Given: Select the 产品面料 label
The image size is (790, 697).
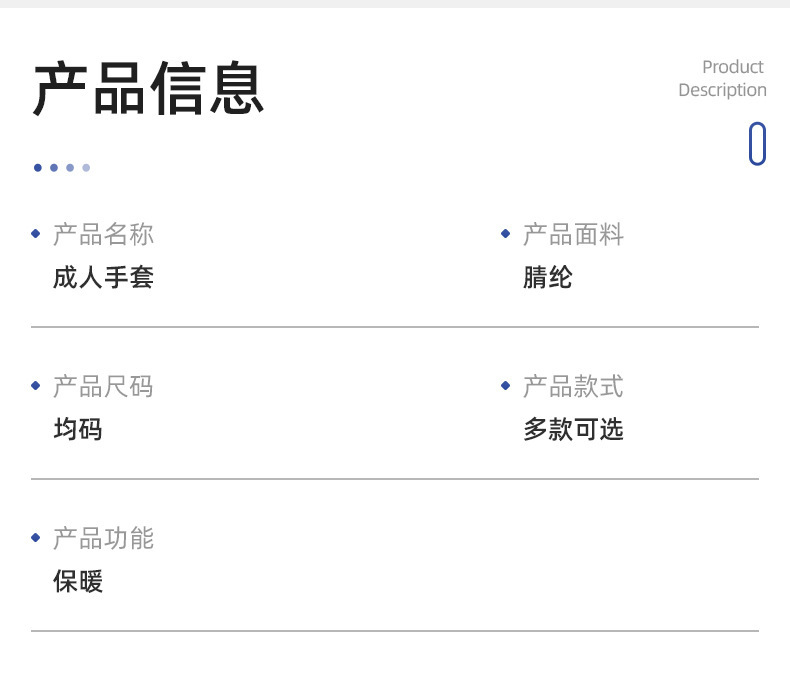Looking at the screenshot, I should point(573,235).
